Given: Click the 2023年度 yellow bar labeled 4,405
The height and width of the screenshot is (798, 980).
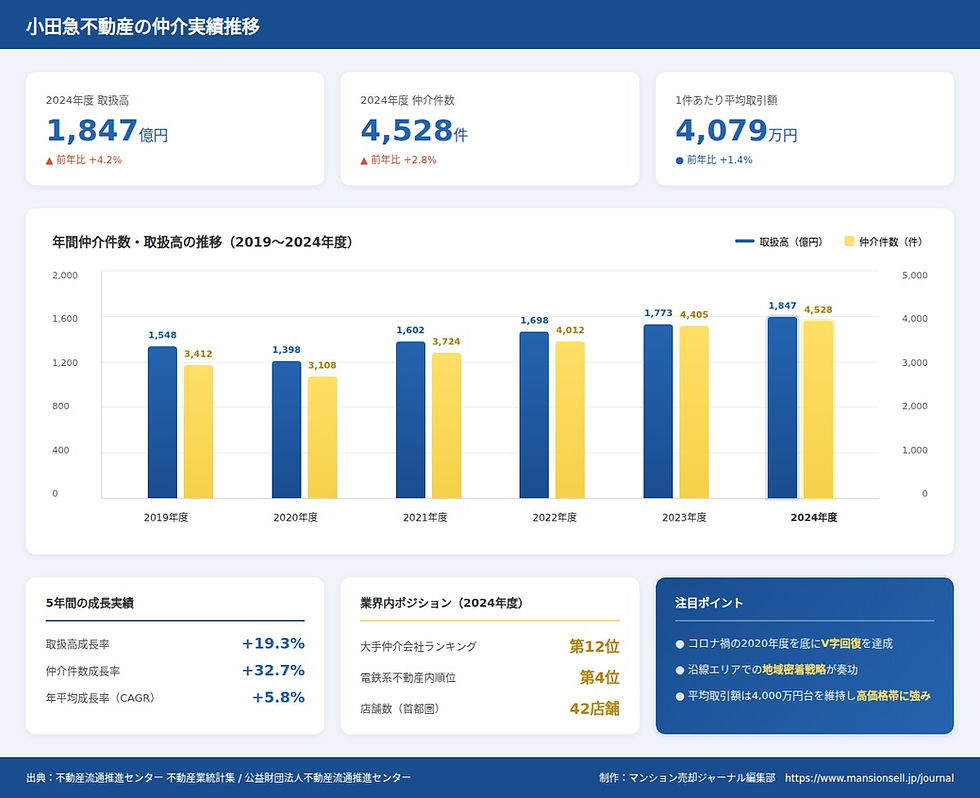Looking at the screenshot, I should point(694,412).
